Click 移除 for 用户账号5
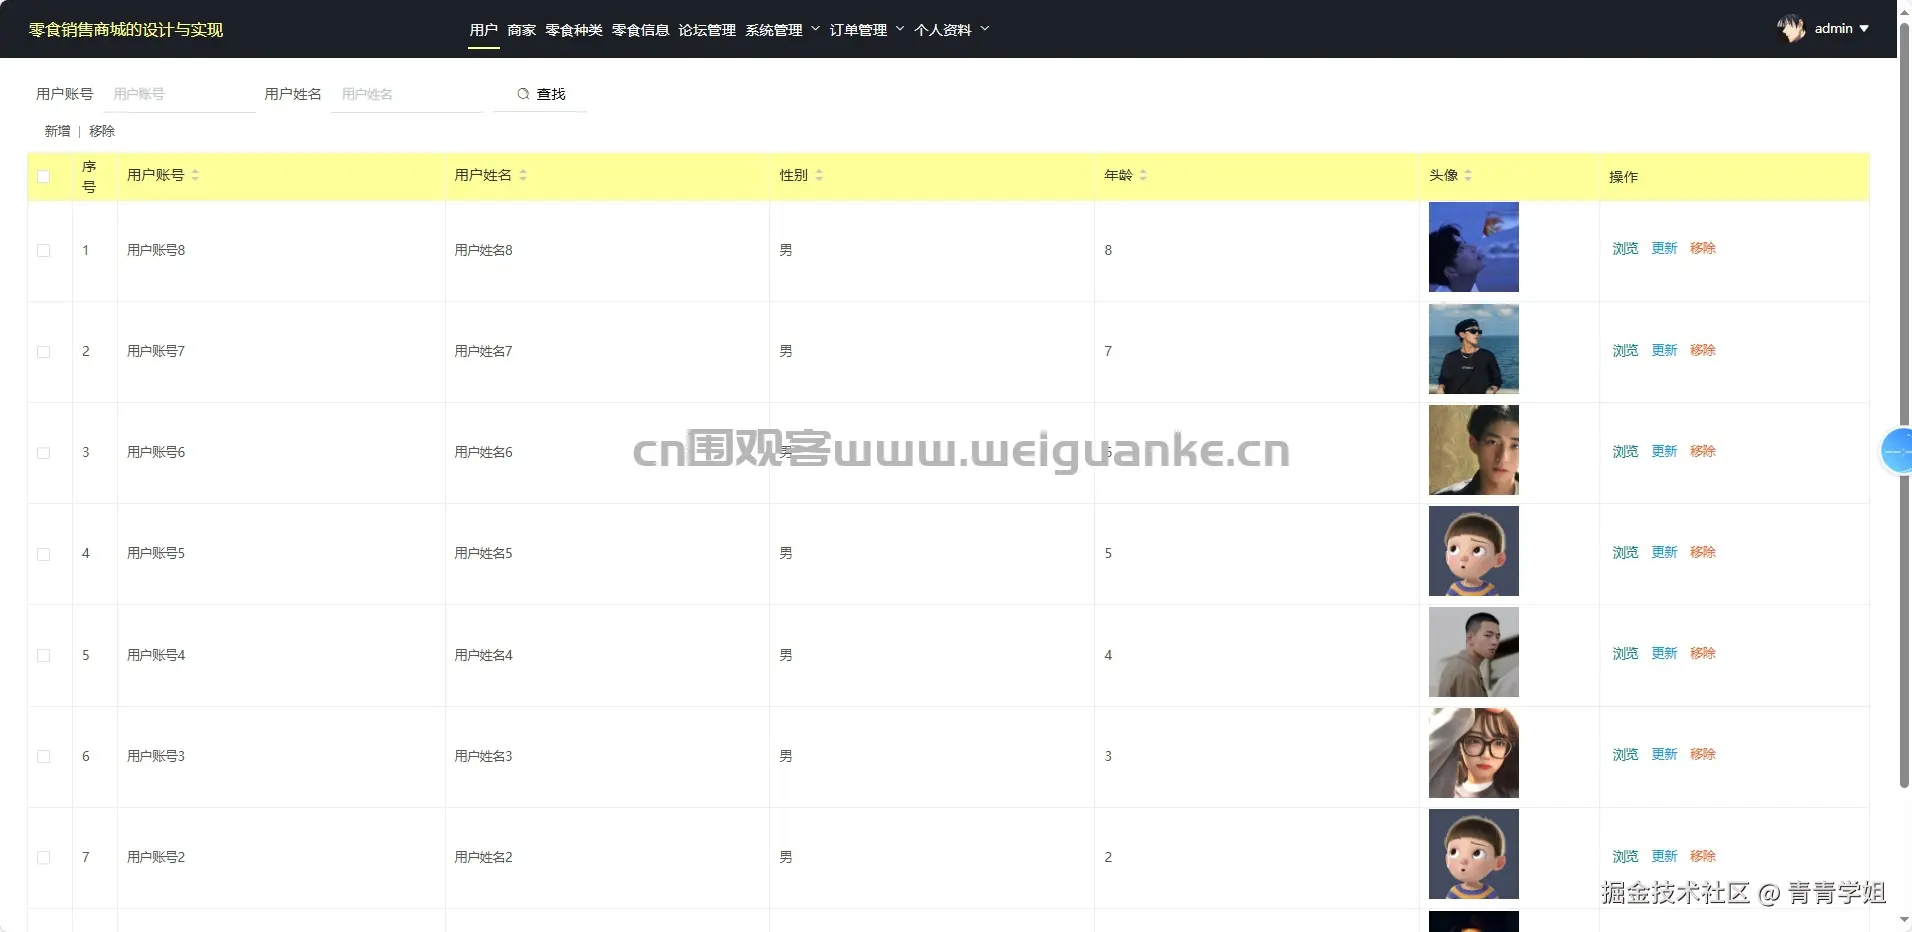 (x=1703, y=552)
